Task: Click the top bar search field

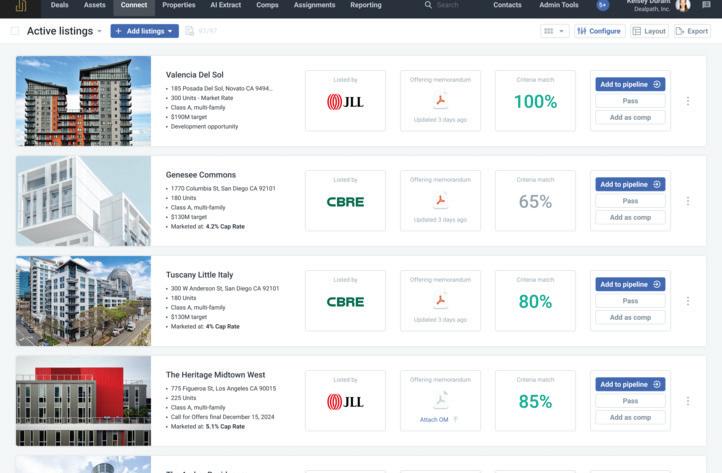Action: click(448, 5)
